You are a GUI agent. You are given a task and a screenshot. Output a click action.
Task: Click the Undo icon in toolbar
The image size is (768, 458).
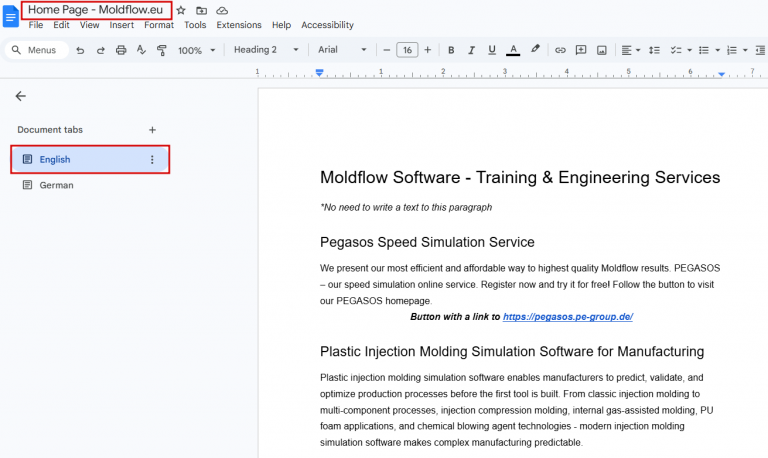[x=80, y=50]
